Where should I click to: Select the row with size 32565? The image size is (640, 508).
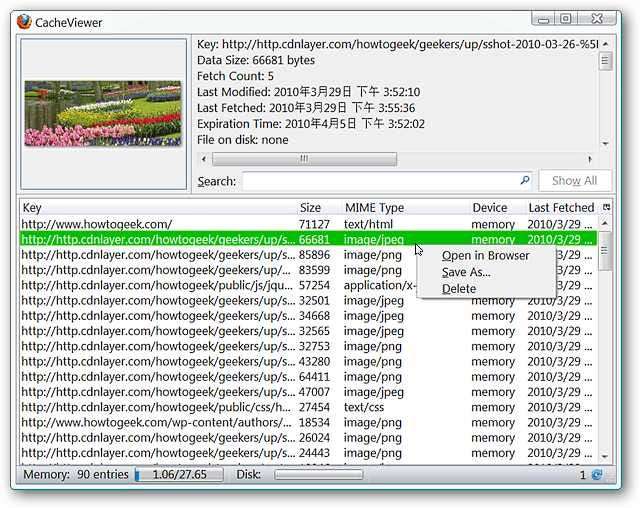click(308, 331)
